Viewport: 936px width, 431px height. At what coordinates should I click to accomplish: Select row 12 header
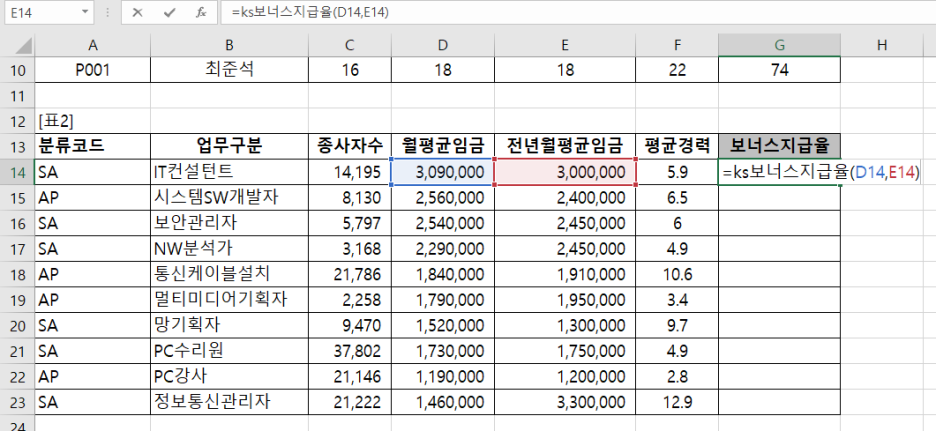[x=17, y=121]
